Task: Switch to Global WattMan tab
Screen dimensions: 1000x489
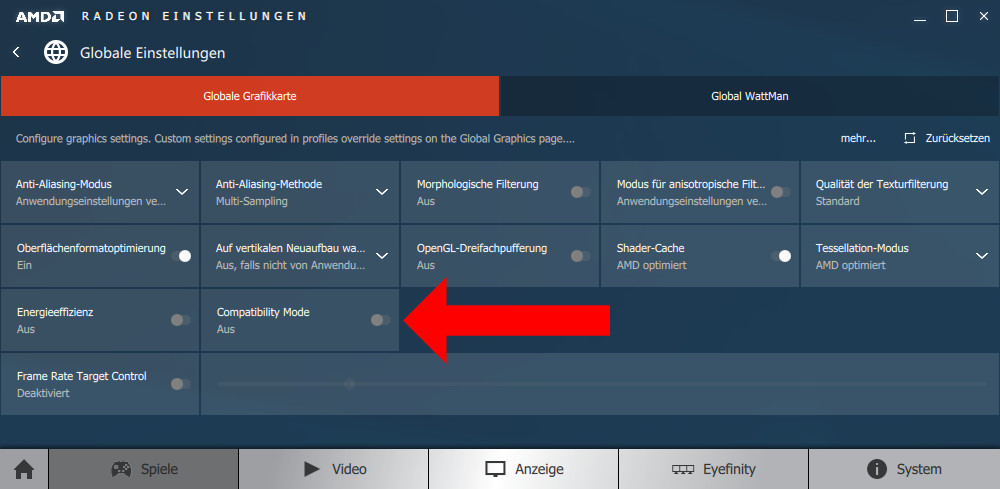Action: [x=750, y=96]
